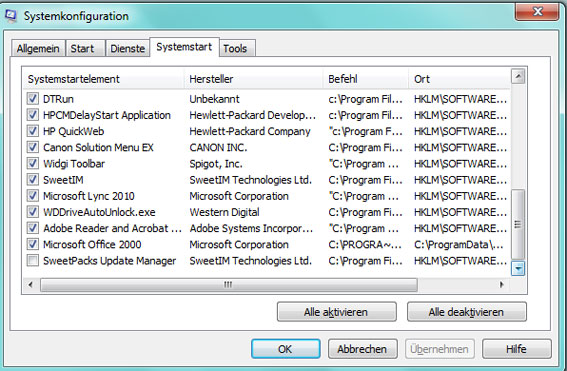Uncheck WDDriveAutoUnlock.exe checkbox
This screenshot has width=567, height=371.
coord(33,212)
